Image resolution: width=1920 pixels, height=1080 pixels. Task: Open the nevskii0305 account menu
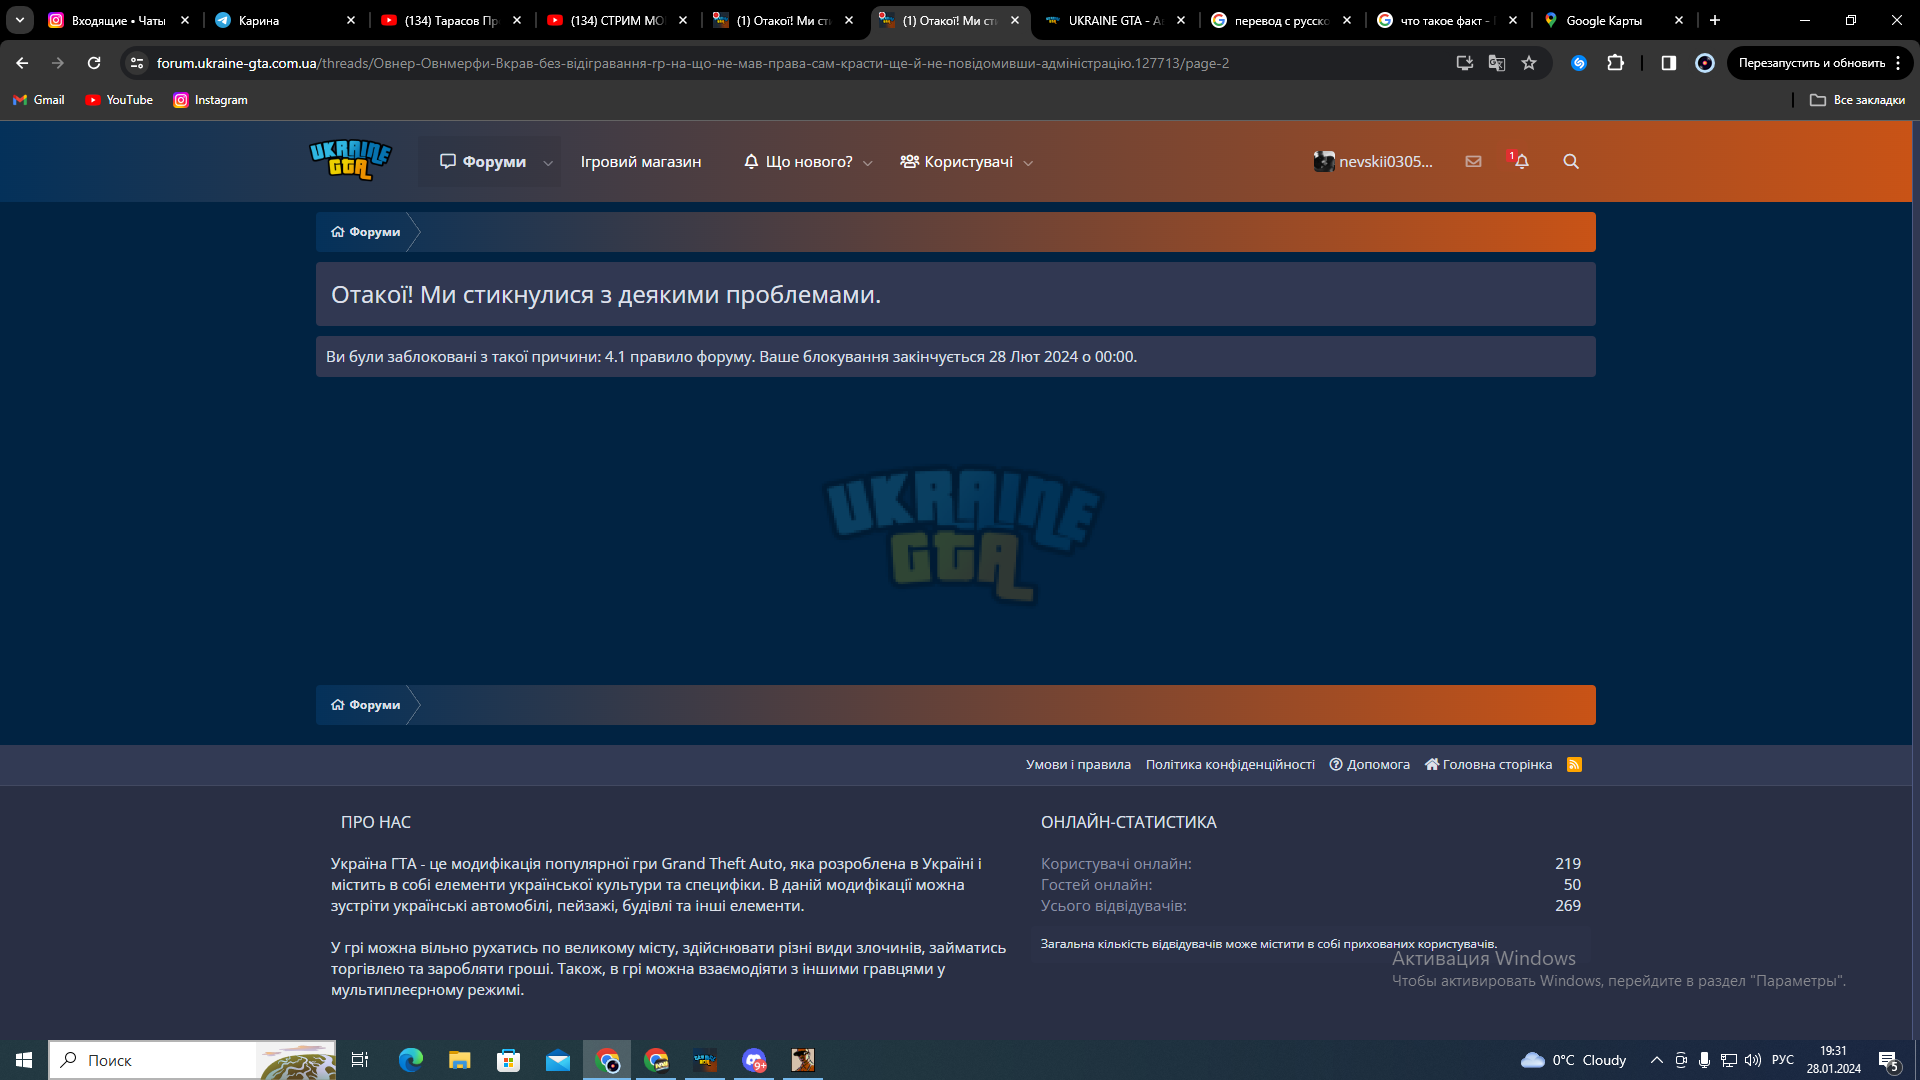click(x=1373, y=162)
